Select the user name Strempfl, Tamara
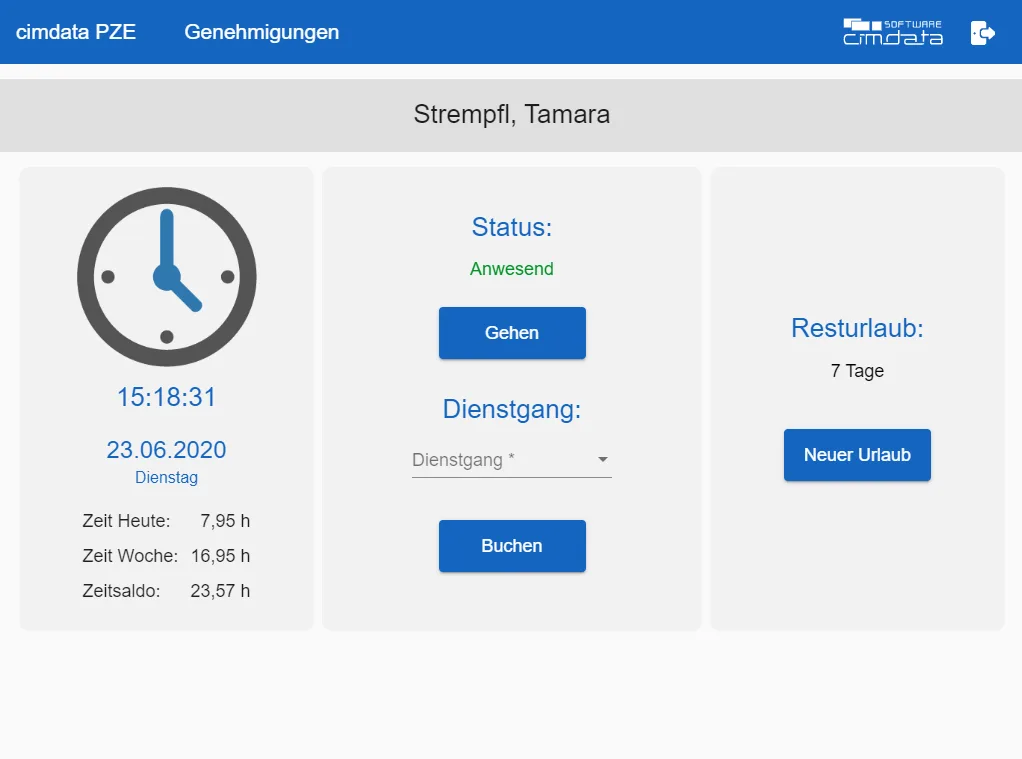This screenshot has height=759, width=1022. pyautogui.click(x=512, y=115)
